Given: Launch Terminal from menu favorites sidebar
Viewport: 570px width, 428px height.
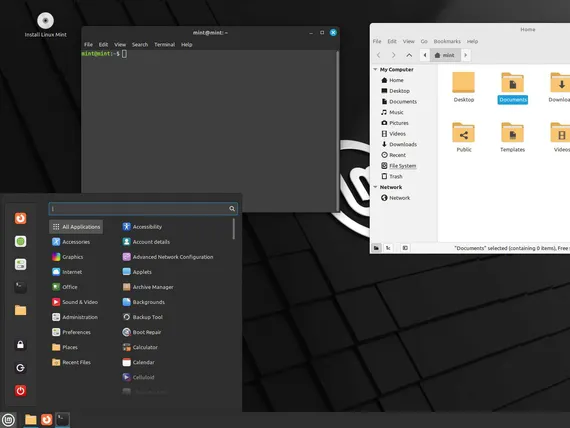Looking at the screenshot, I should 20,287.
